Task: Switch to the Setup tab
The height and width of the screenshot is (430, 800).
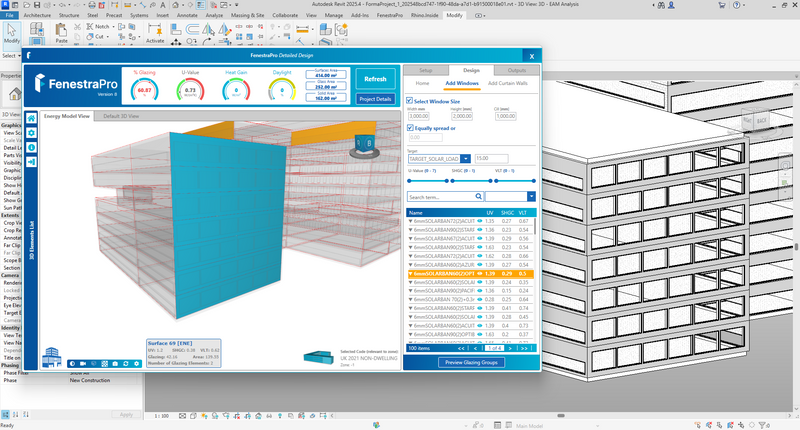Action: point(426,70)
